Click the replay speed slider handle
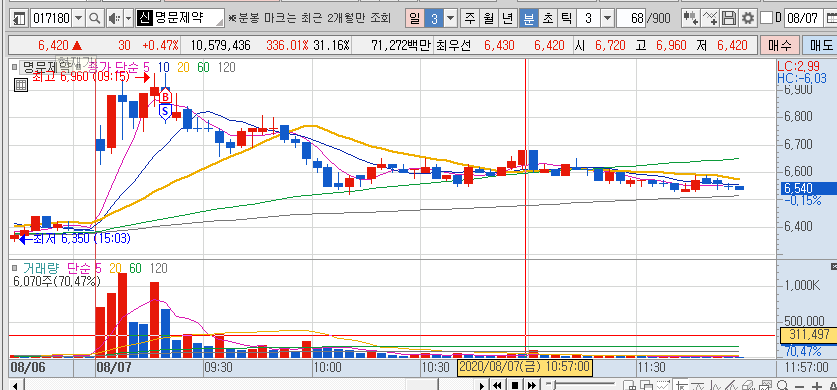 [554, 385]
